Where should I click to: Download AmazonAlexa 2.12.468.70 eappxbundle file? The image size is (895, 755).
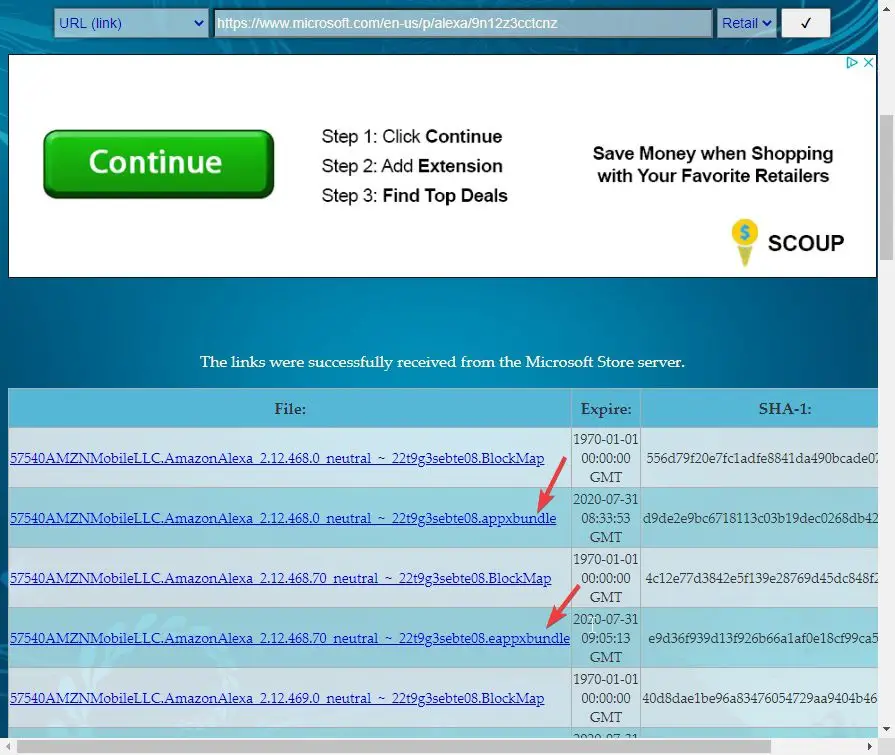tap(290, 638)
